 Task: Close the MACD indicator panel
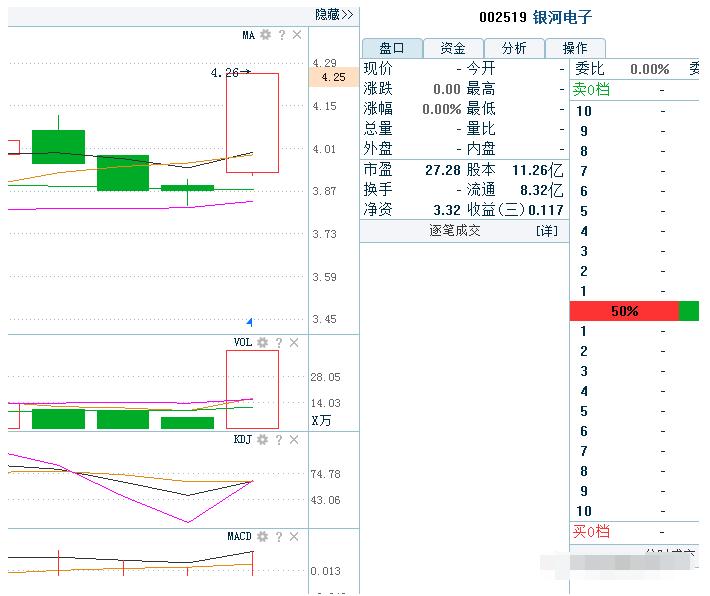pyautogui.click(x=294, y=536)
